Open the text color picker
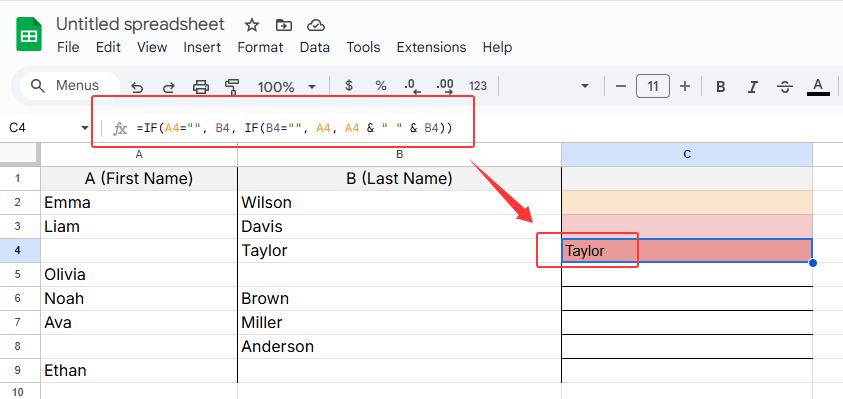The image size is (843, 399). [818, 87]
